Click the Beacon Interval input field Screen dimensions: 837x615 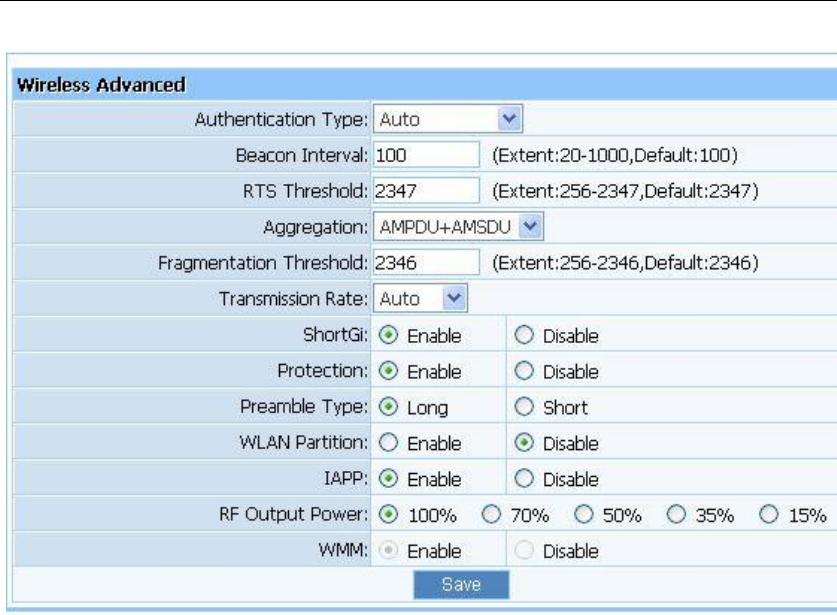click(426, 155)
